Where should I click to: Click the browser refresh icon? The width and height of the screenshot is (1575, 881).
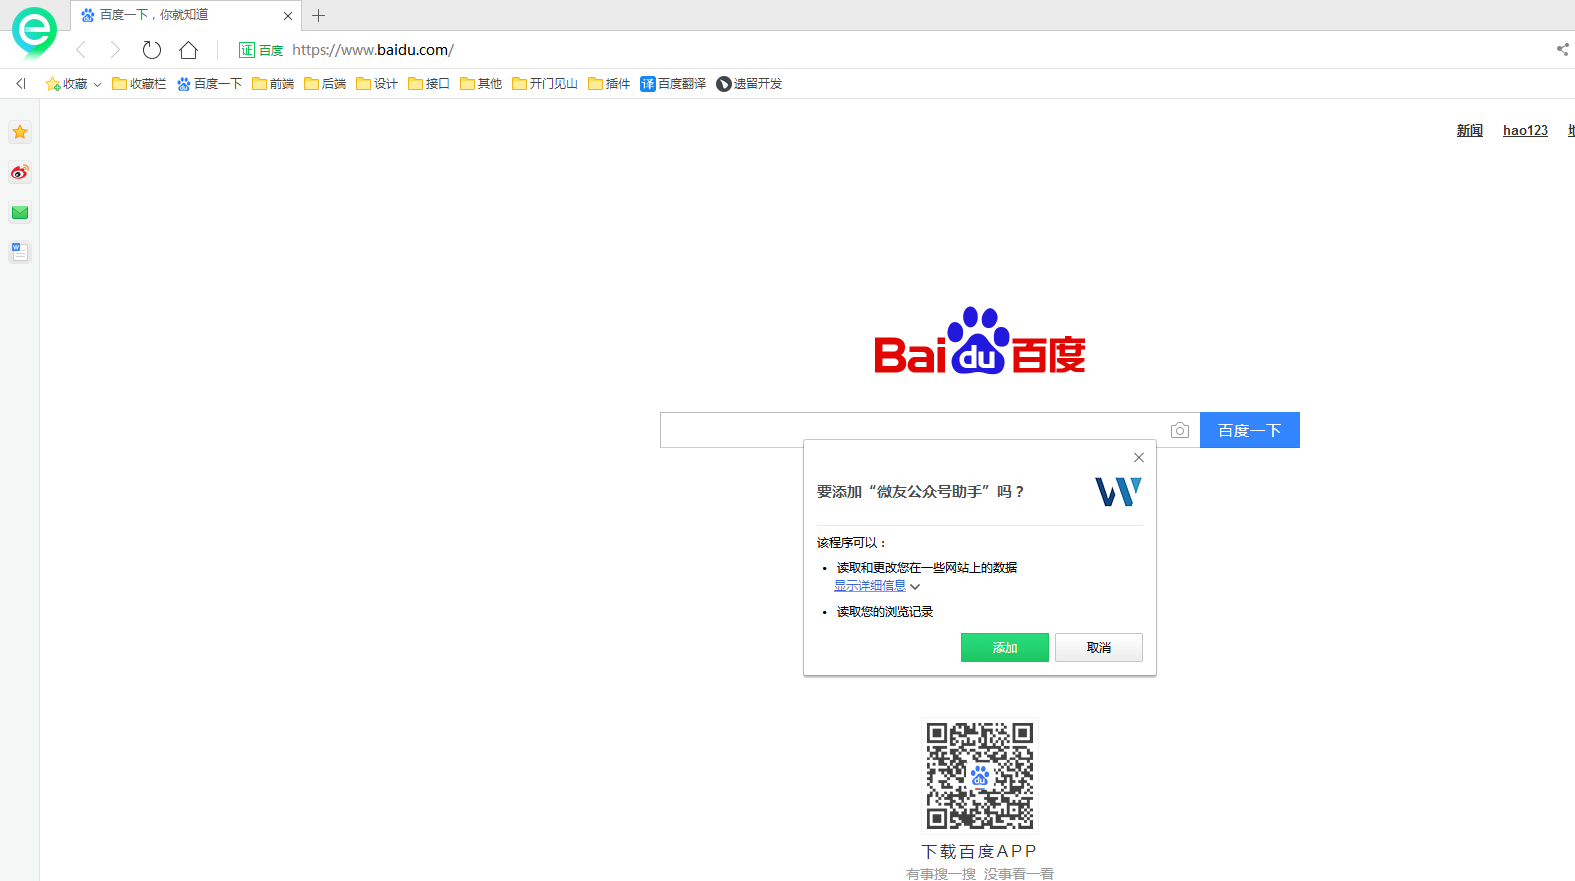click(x=152, y=50)
